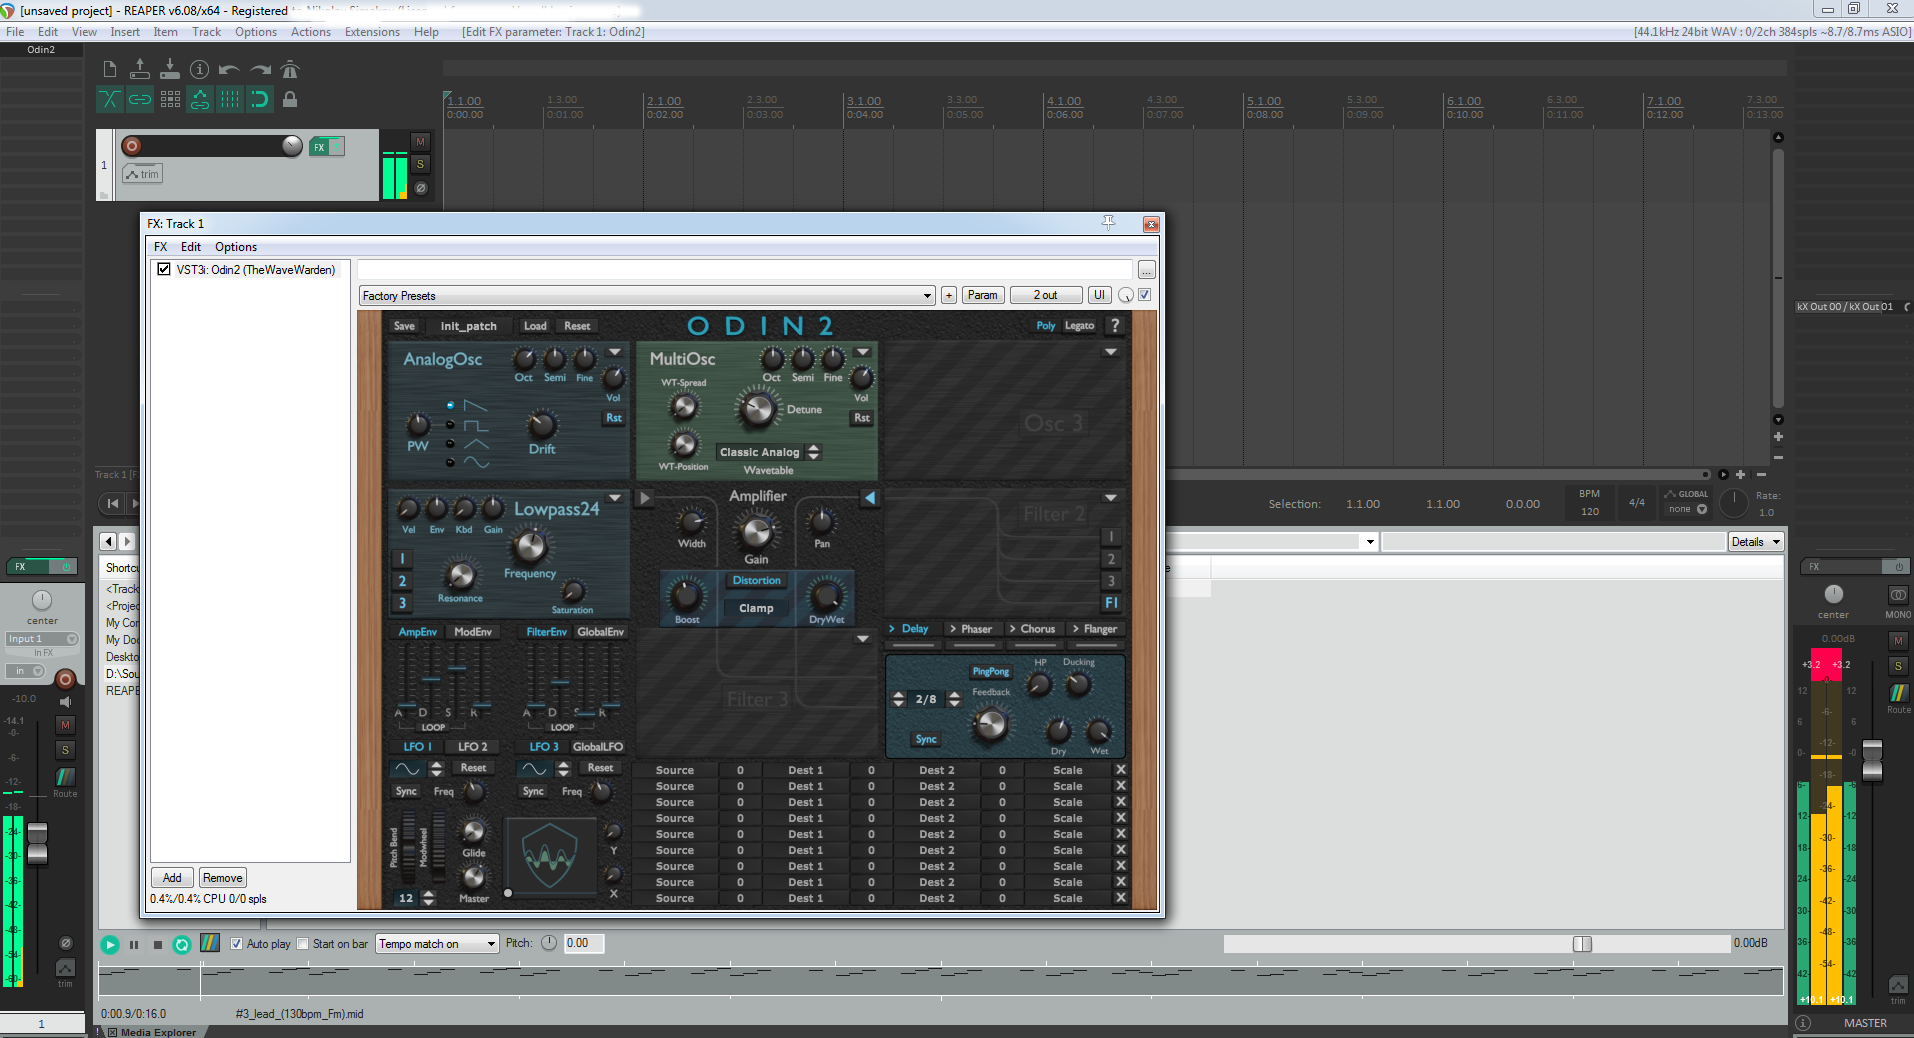The width and height of the screenshot is (1914, 1038).
Task: Stop Media Explorer preview
Action: [158, 944]
